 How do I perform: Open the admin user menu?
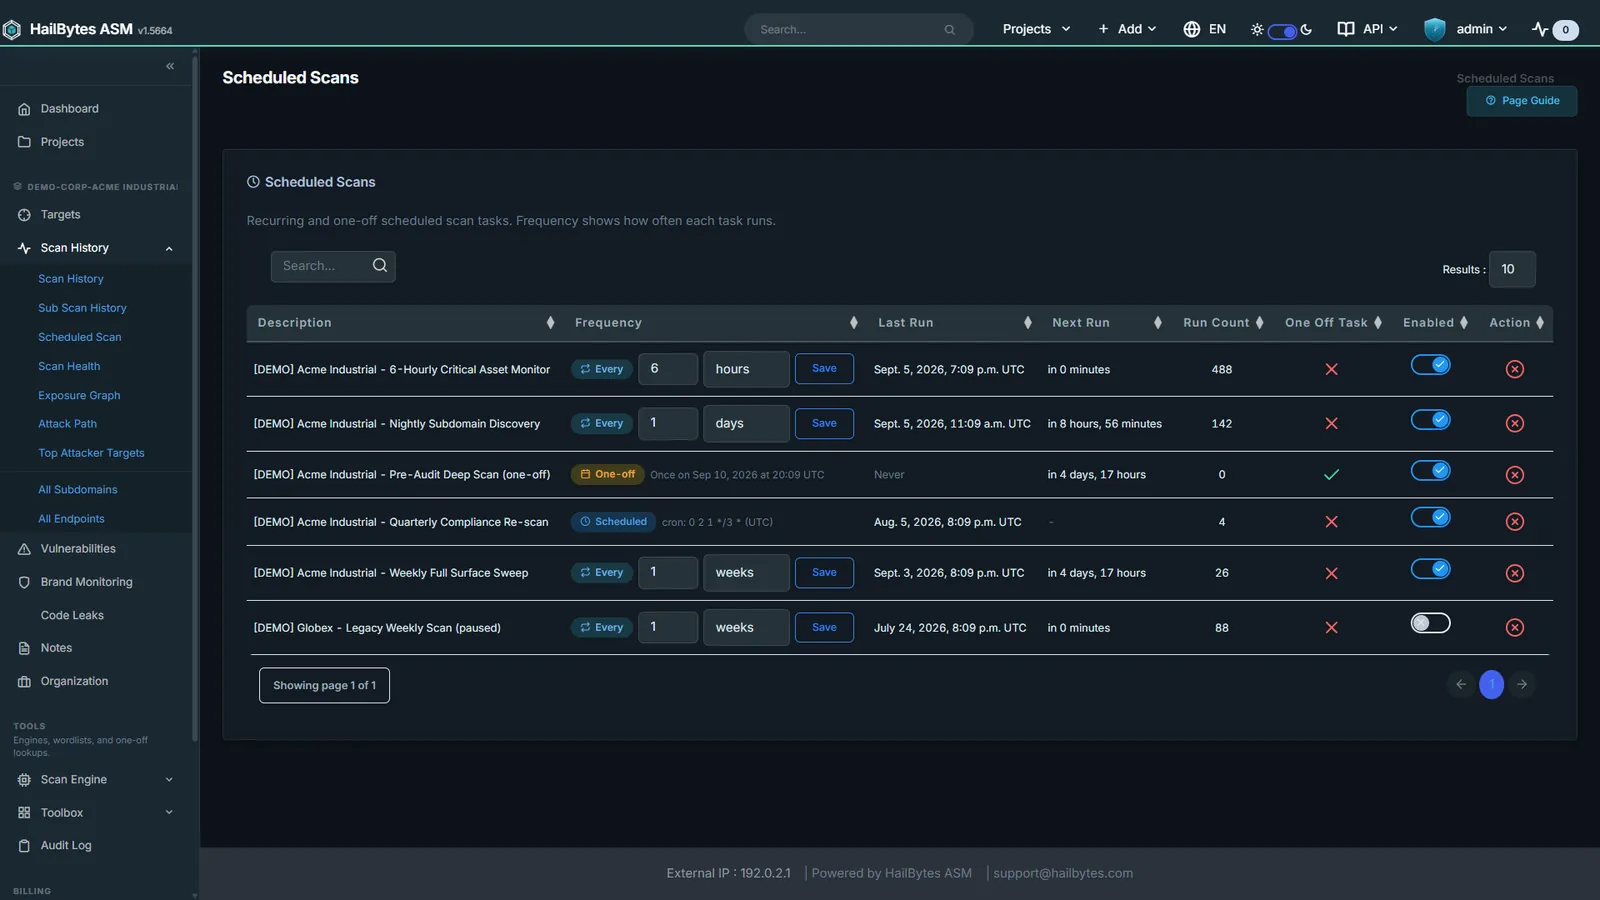tap(1466, 29)
